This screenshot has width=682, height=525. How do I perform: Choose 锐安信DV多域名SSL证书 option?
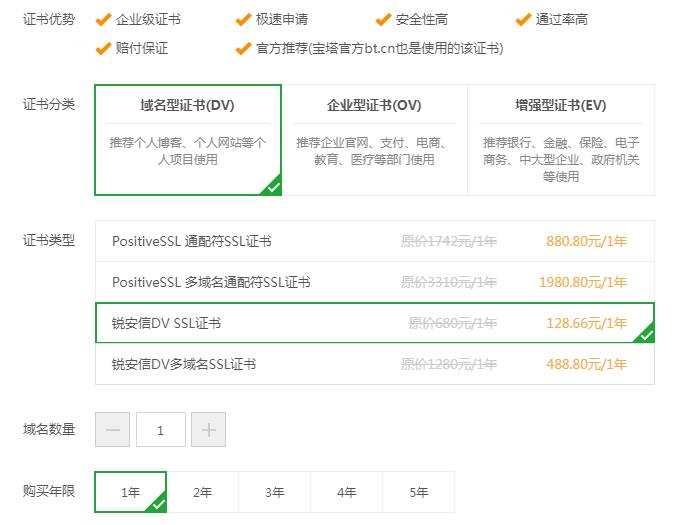coord(375,364)
